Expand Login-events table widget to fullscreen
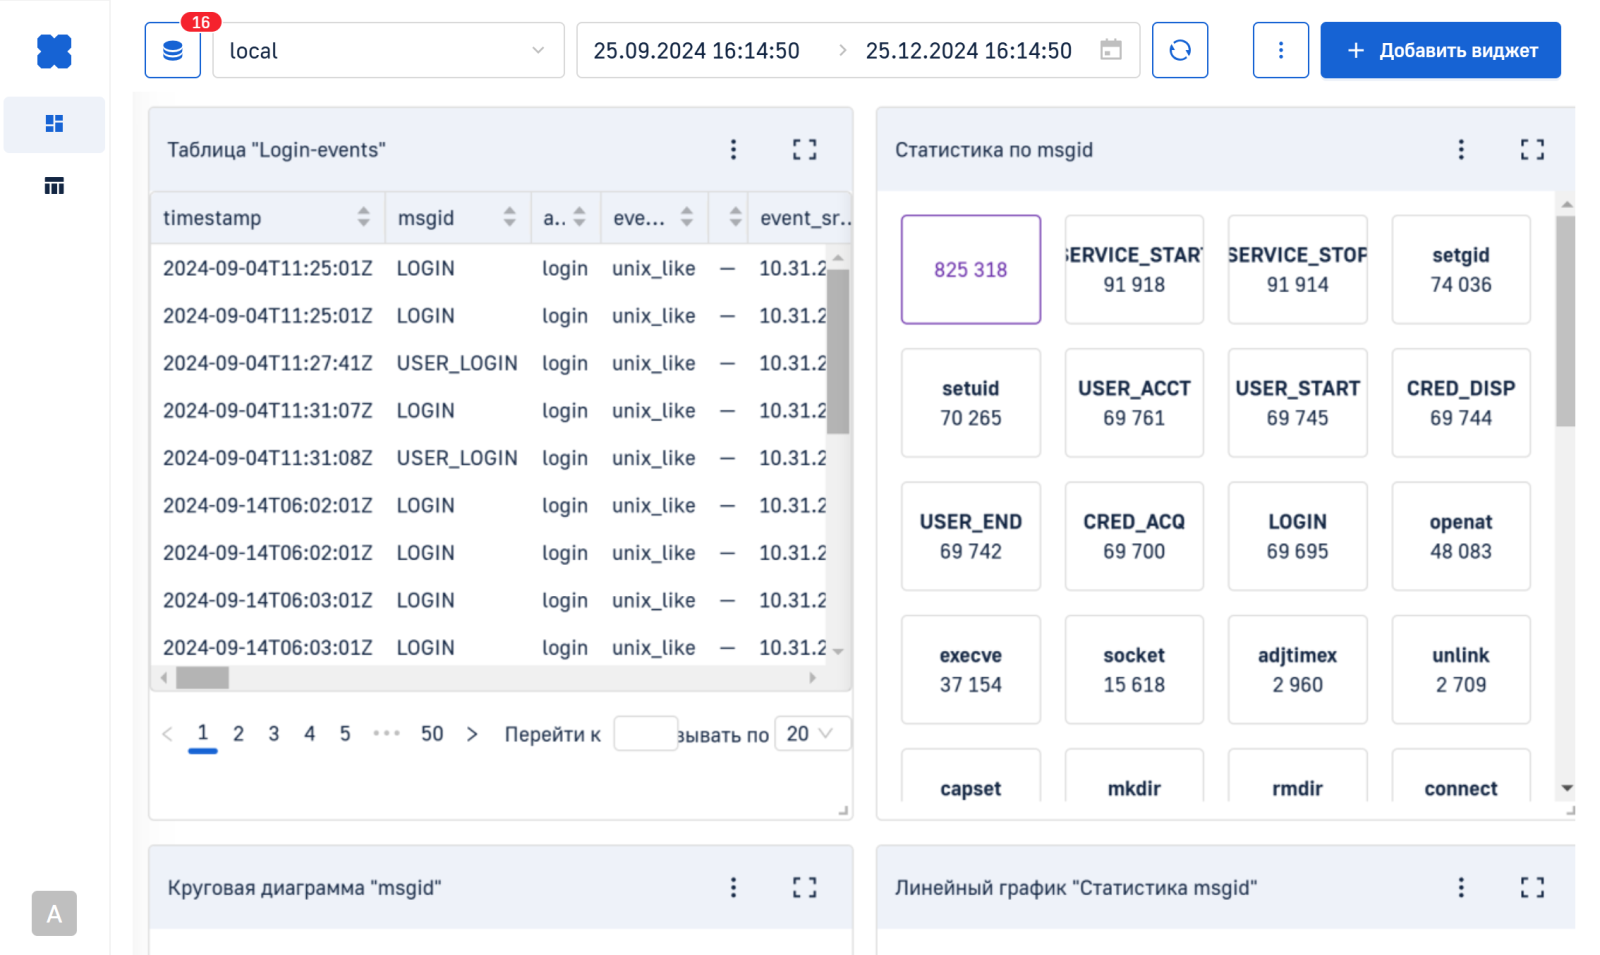Image resolution: width=1600 pixels, height=955 pixels. pos(804,150)
